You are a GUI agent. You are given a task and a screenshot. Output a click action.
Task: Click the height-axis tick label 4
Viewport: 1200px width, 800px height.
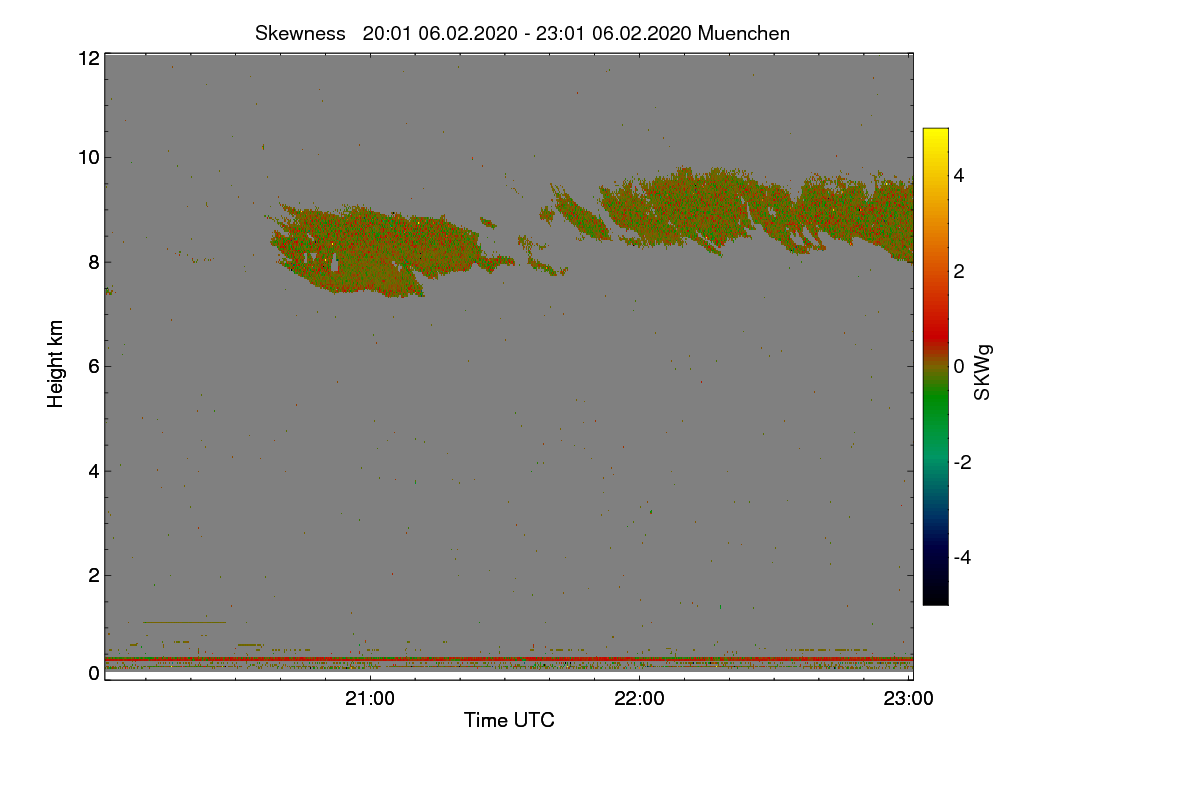[x=94, y=470]
